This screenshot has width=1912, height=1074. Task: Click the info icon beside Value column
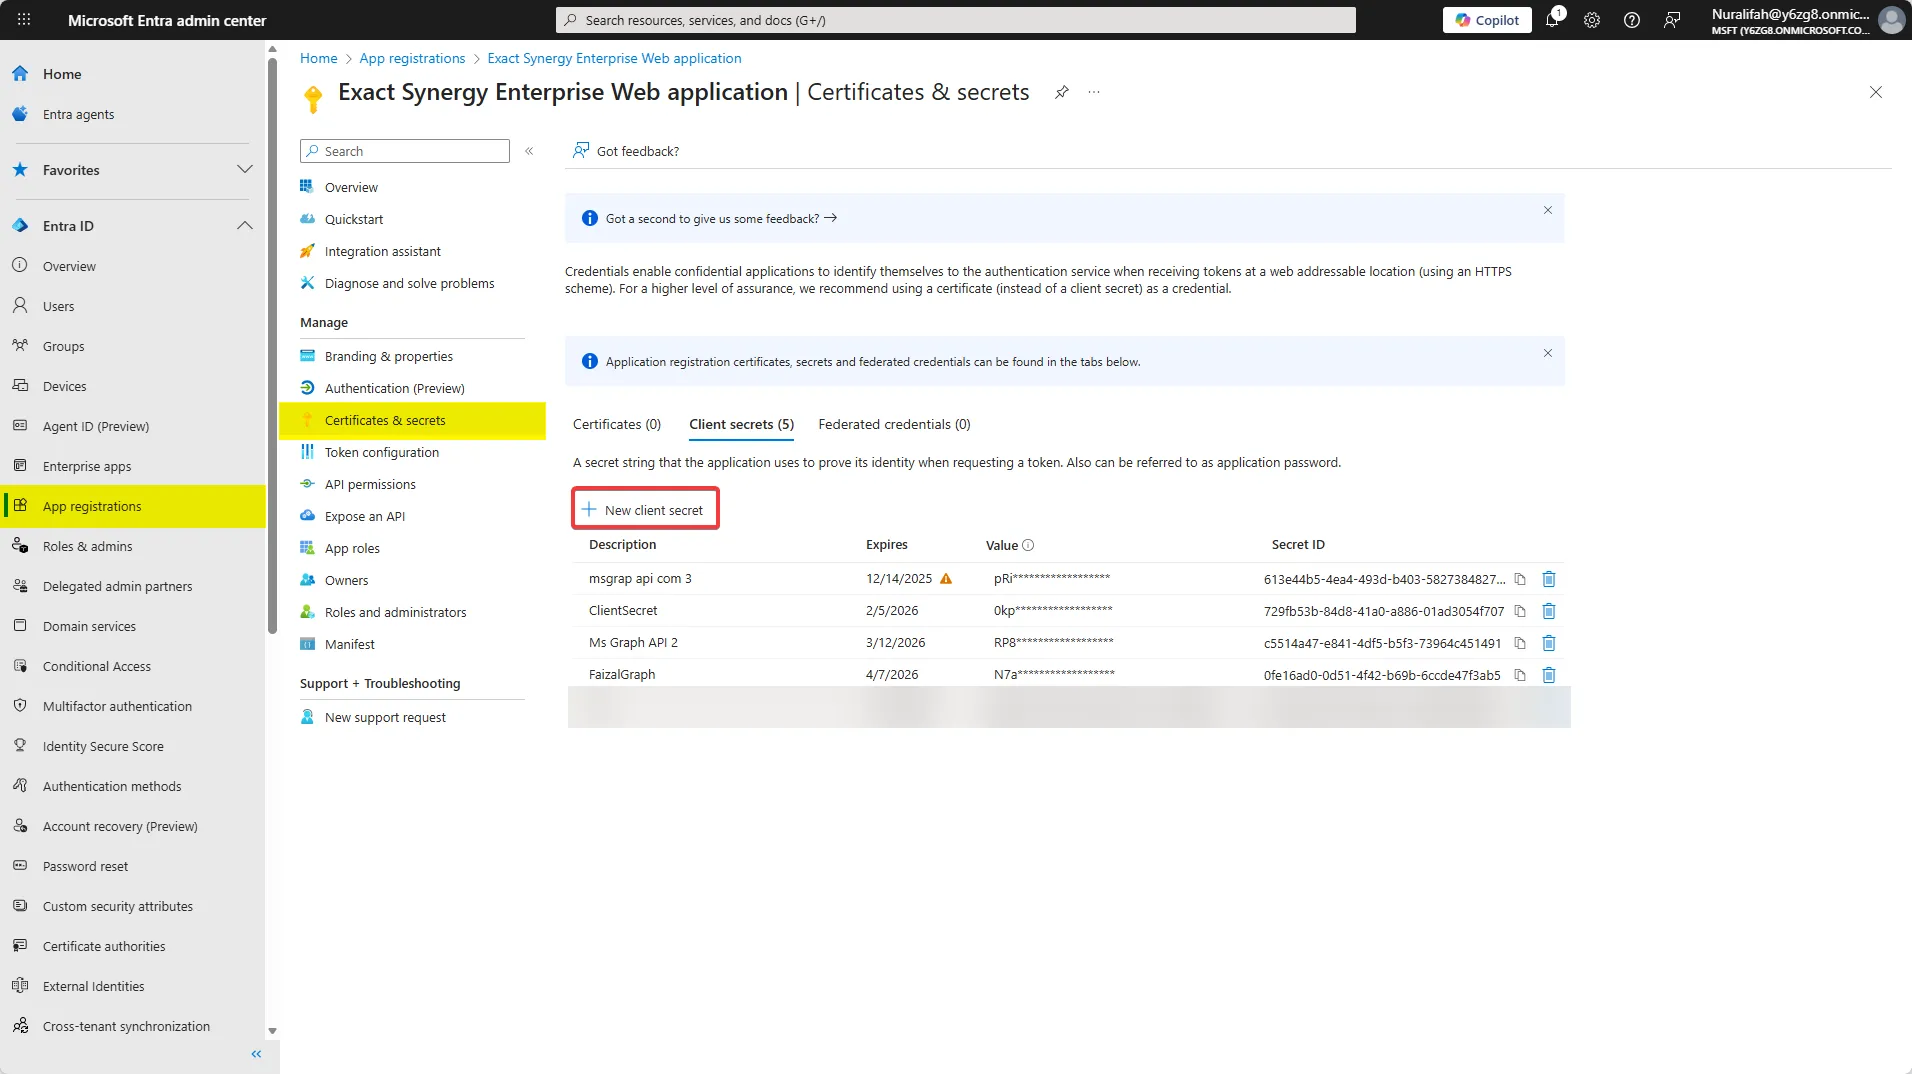[1028, 545]
